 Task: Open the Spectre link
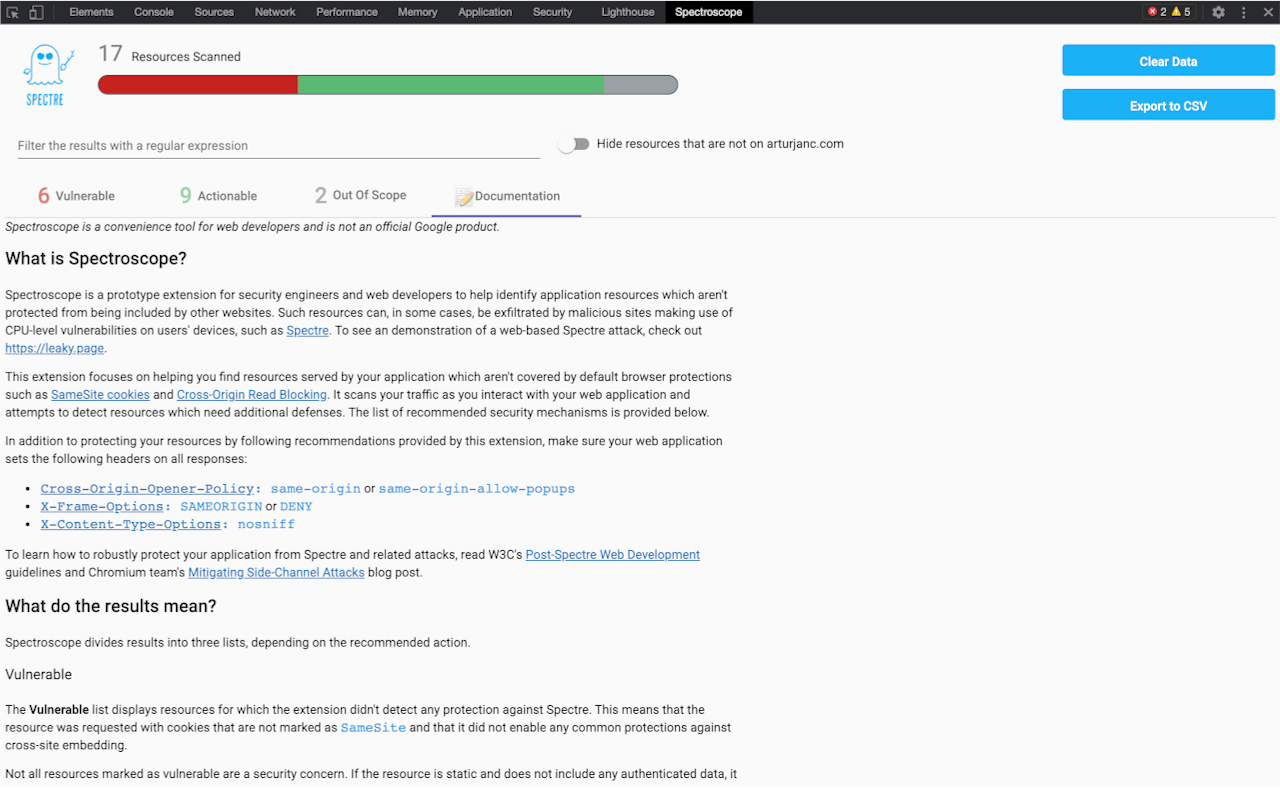coord(308,330)
